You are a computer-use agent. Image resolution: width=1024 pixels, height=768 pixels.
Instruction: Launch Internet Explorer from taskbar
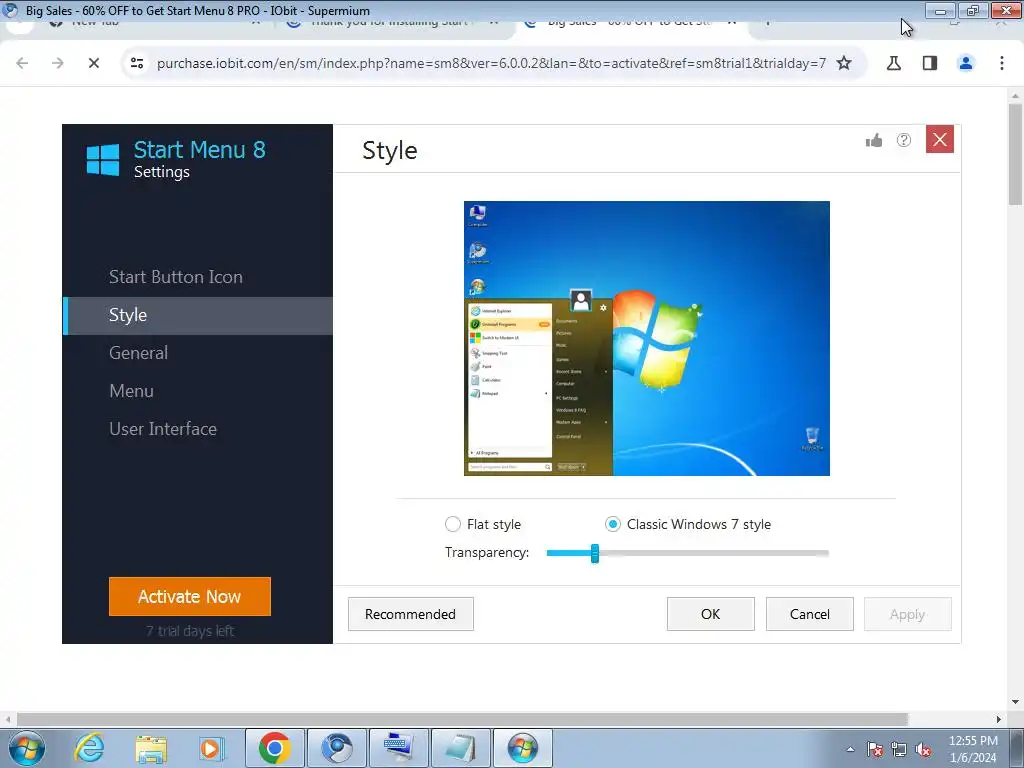point(89,748)
